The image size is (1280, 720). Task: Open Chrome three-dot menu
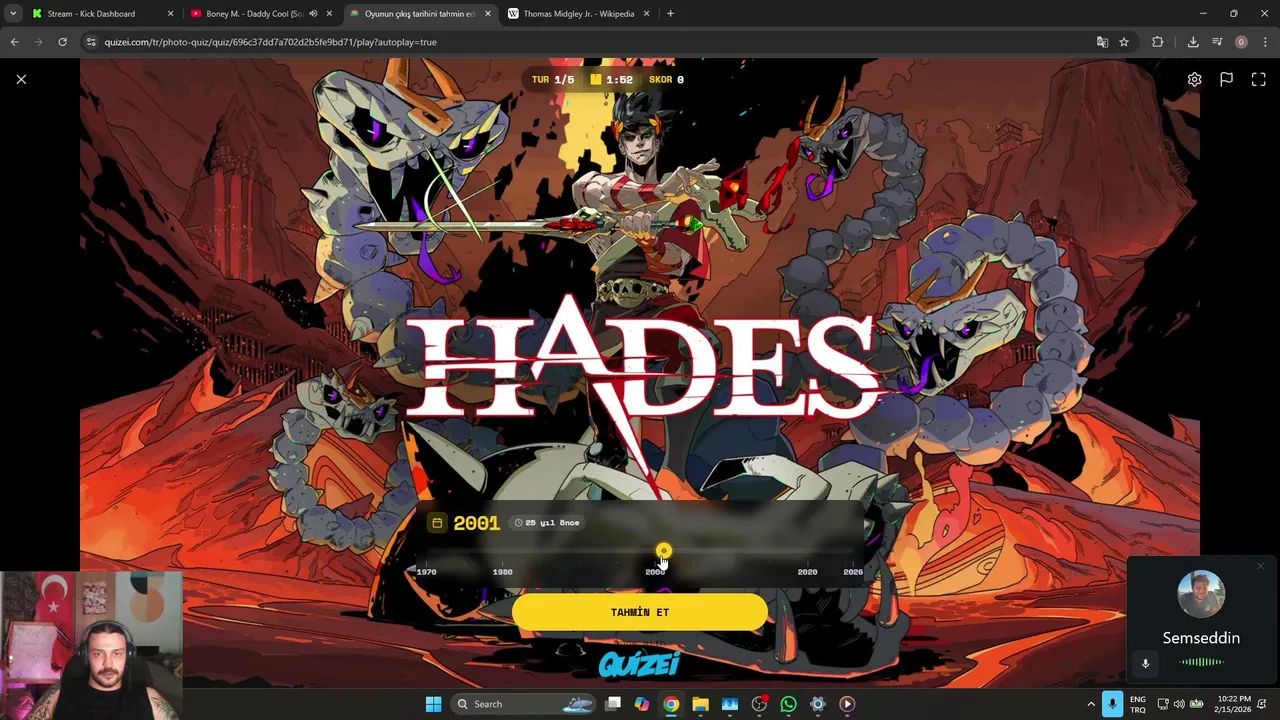point(1265,42)
